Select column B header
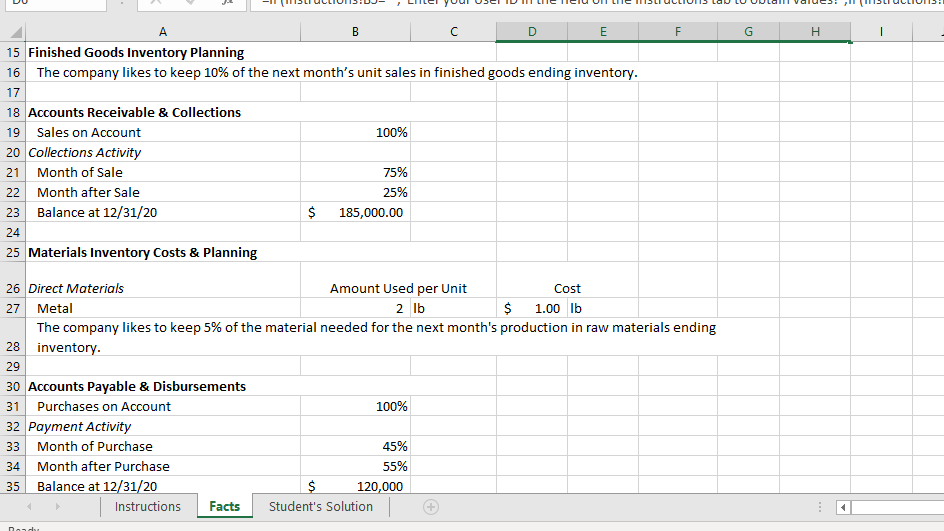Image resolution: width=944 pixels, height=531 pixels. (355, 32)
